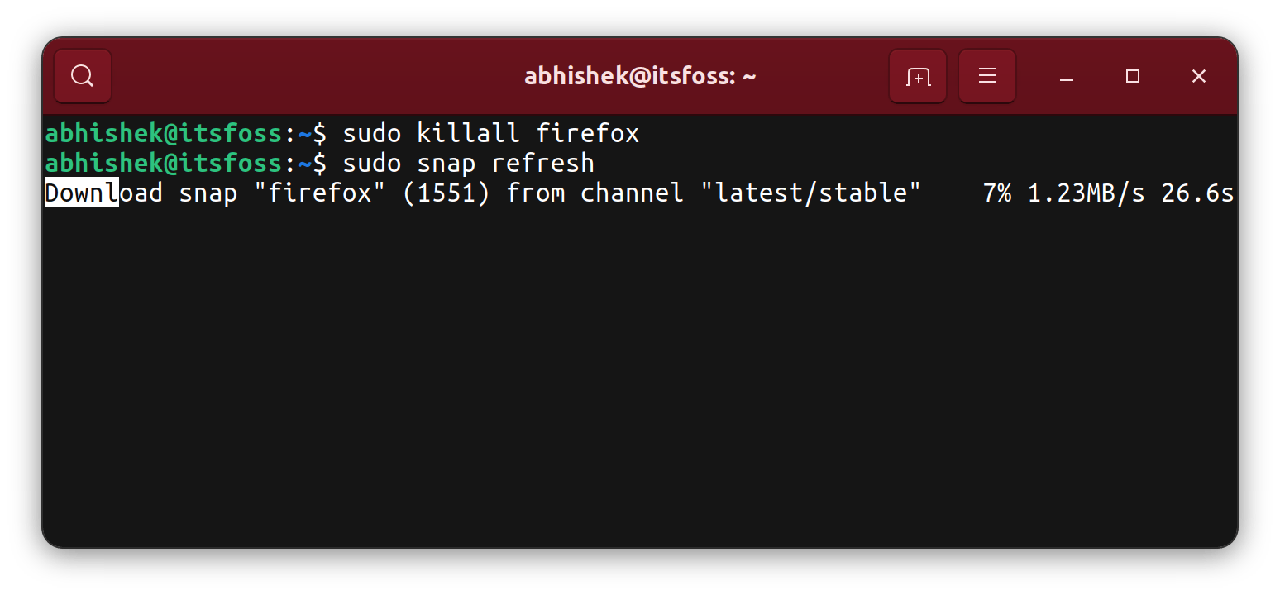Image resolution: width=1280 pixels, height=595 pixels.
Task: Click the "firefox" snap name in output
Action: [320, 193]
